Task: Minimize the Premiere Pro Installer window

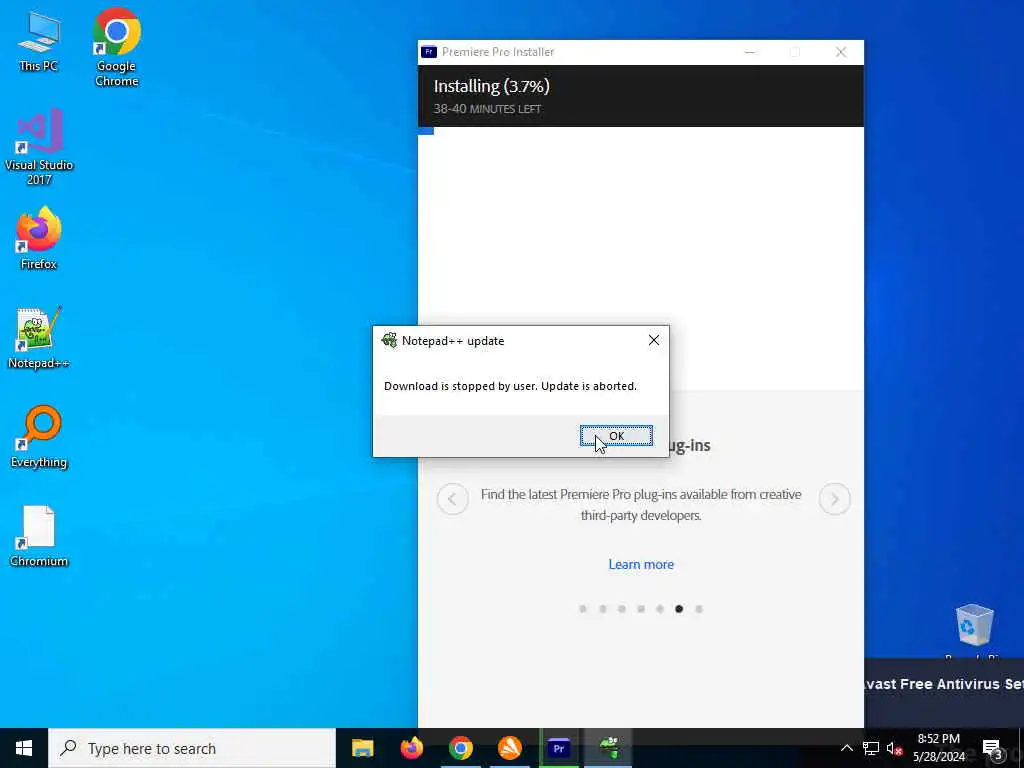Action: pos(750,52)
